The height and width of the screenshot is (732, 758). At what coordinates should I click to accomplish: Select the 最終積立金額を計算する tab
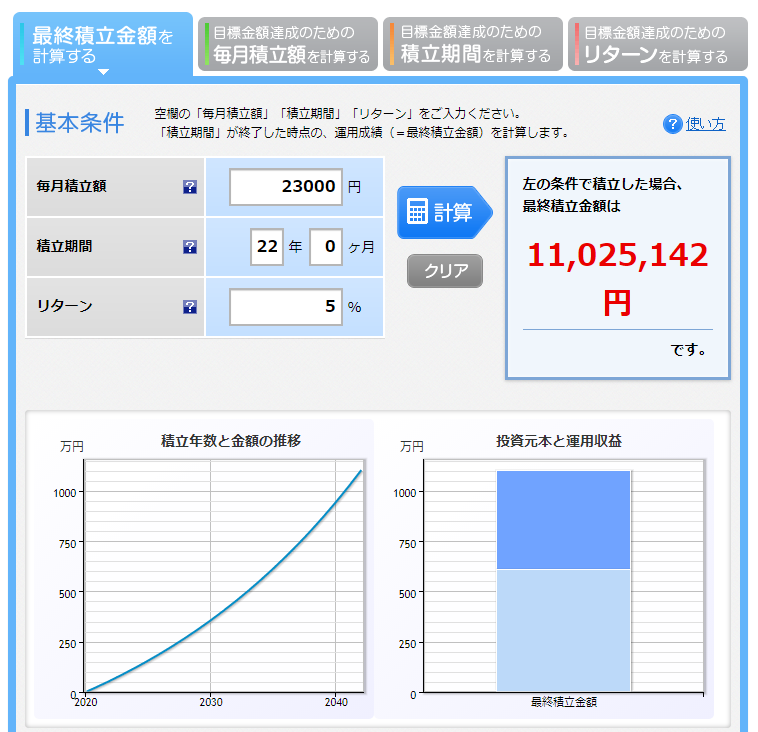[x=103, y=44]
